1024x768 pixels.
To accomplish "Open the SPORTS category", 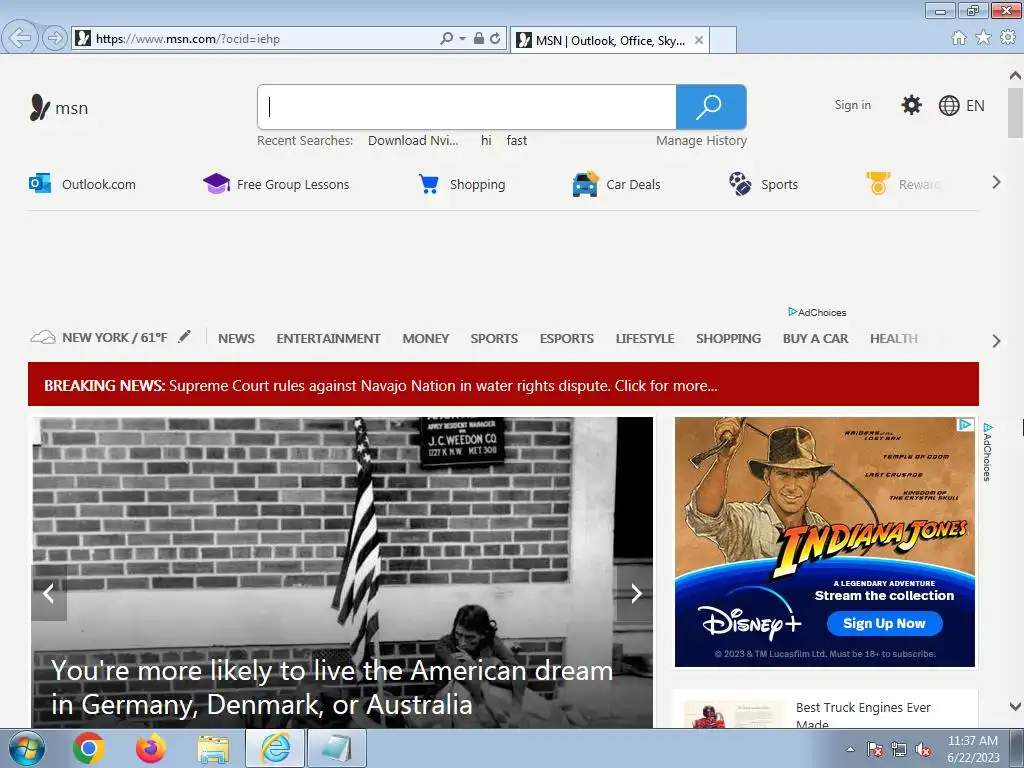I will (x=494, y=338).
